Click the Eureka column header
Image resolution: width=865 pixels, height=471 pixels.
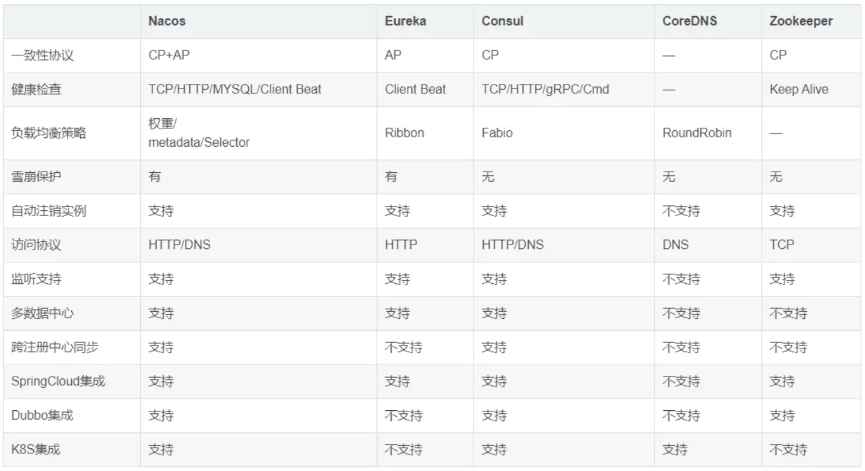[x=405, y=21]
